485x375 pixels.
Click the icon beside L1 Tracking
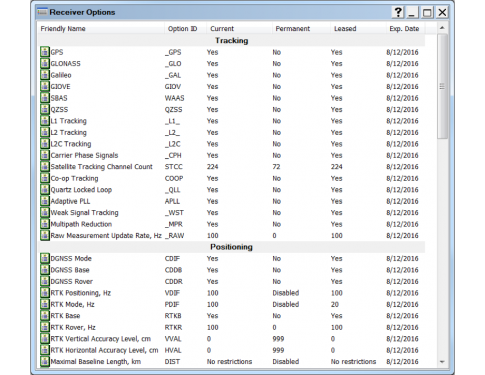coord(45,121)
